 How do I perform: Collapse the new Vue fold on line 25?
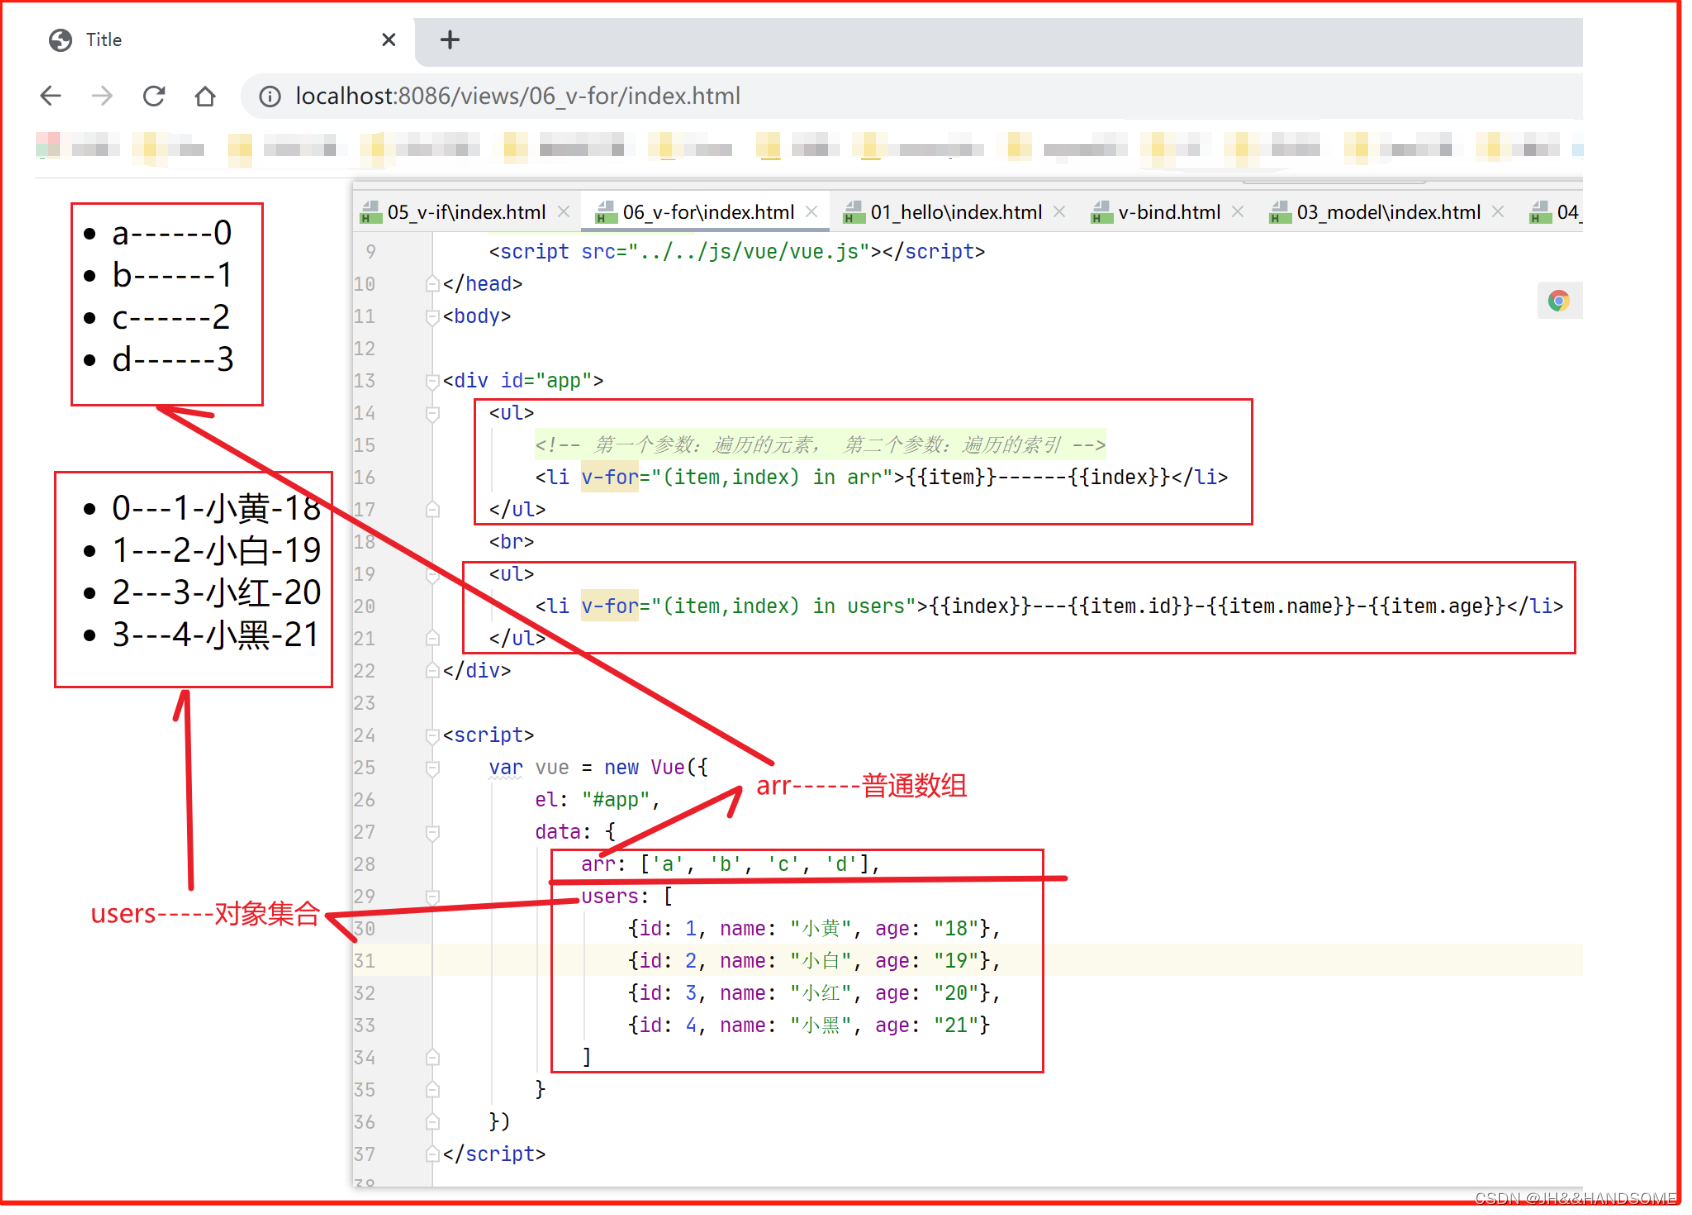click(433, 768)
